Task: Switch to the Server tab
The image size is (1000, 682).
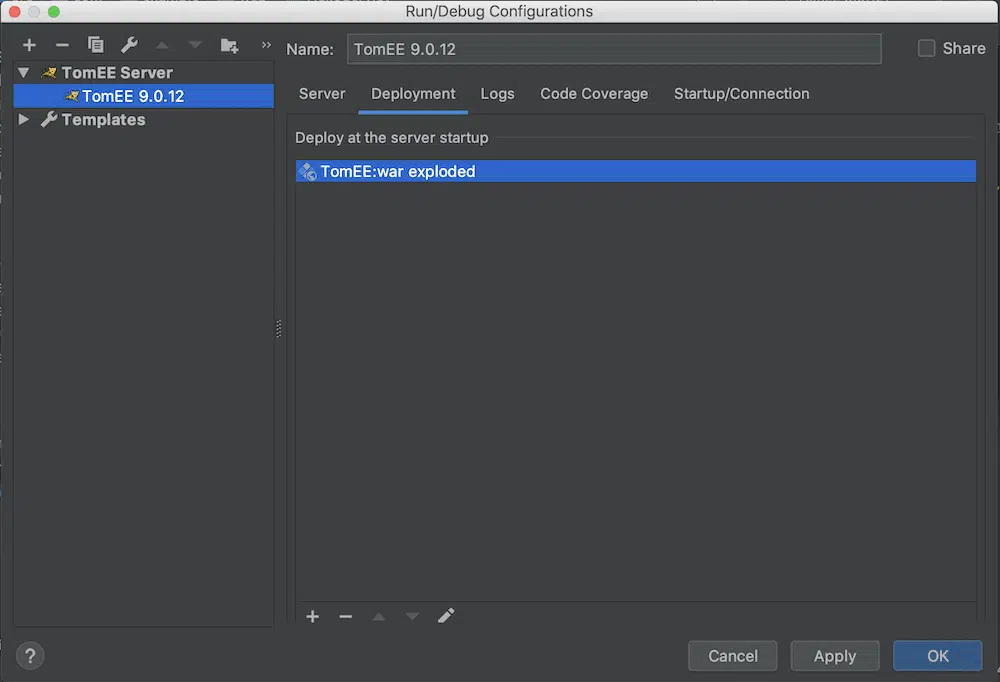Action: click(x=322, y=94)
